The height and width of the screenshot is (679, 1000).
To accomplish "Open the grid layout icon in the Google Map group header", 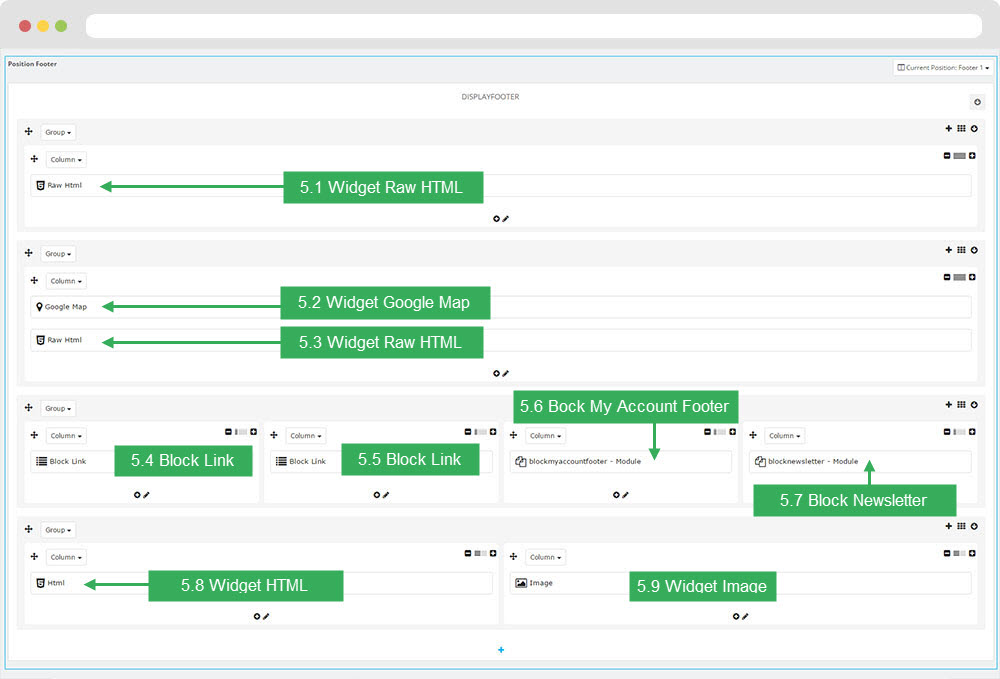I will click(961, 250).
